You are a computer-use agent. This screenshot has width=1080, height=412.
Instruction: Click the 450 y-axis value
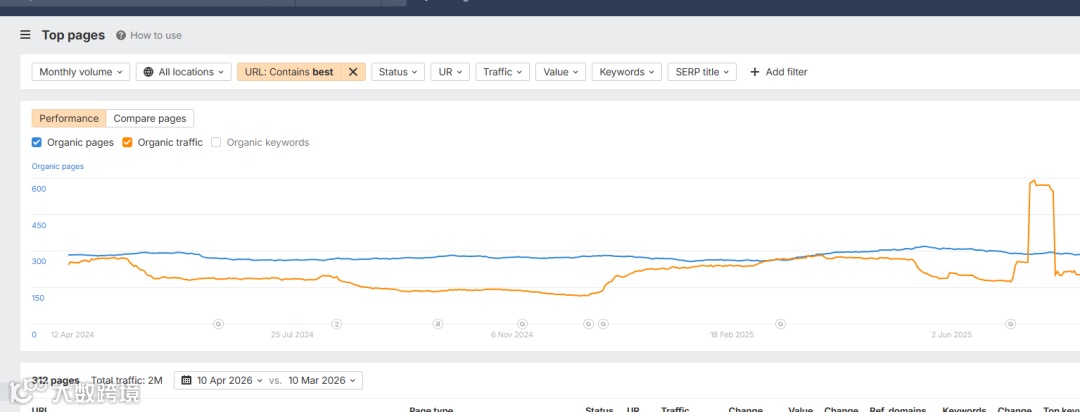point(39,225)
